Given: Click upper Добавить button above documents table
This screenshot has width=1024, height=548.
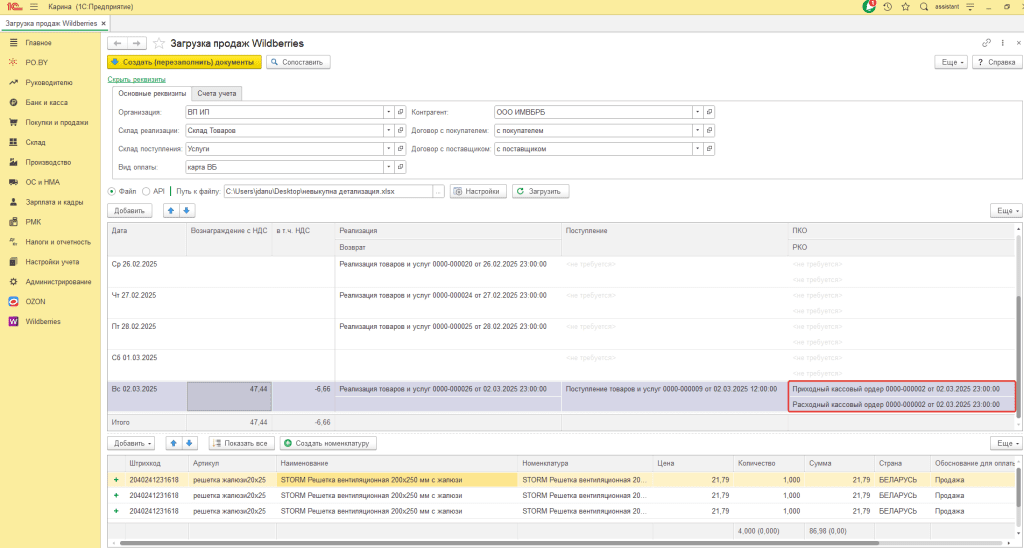Looking at the screenshot, I should [x=129, y=210].
